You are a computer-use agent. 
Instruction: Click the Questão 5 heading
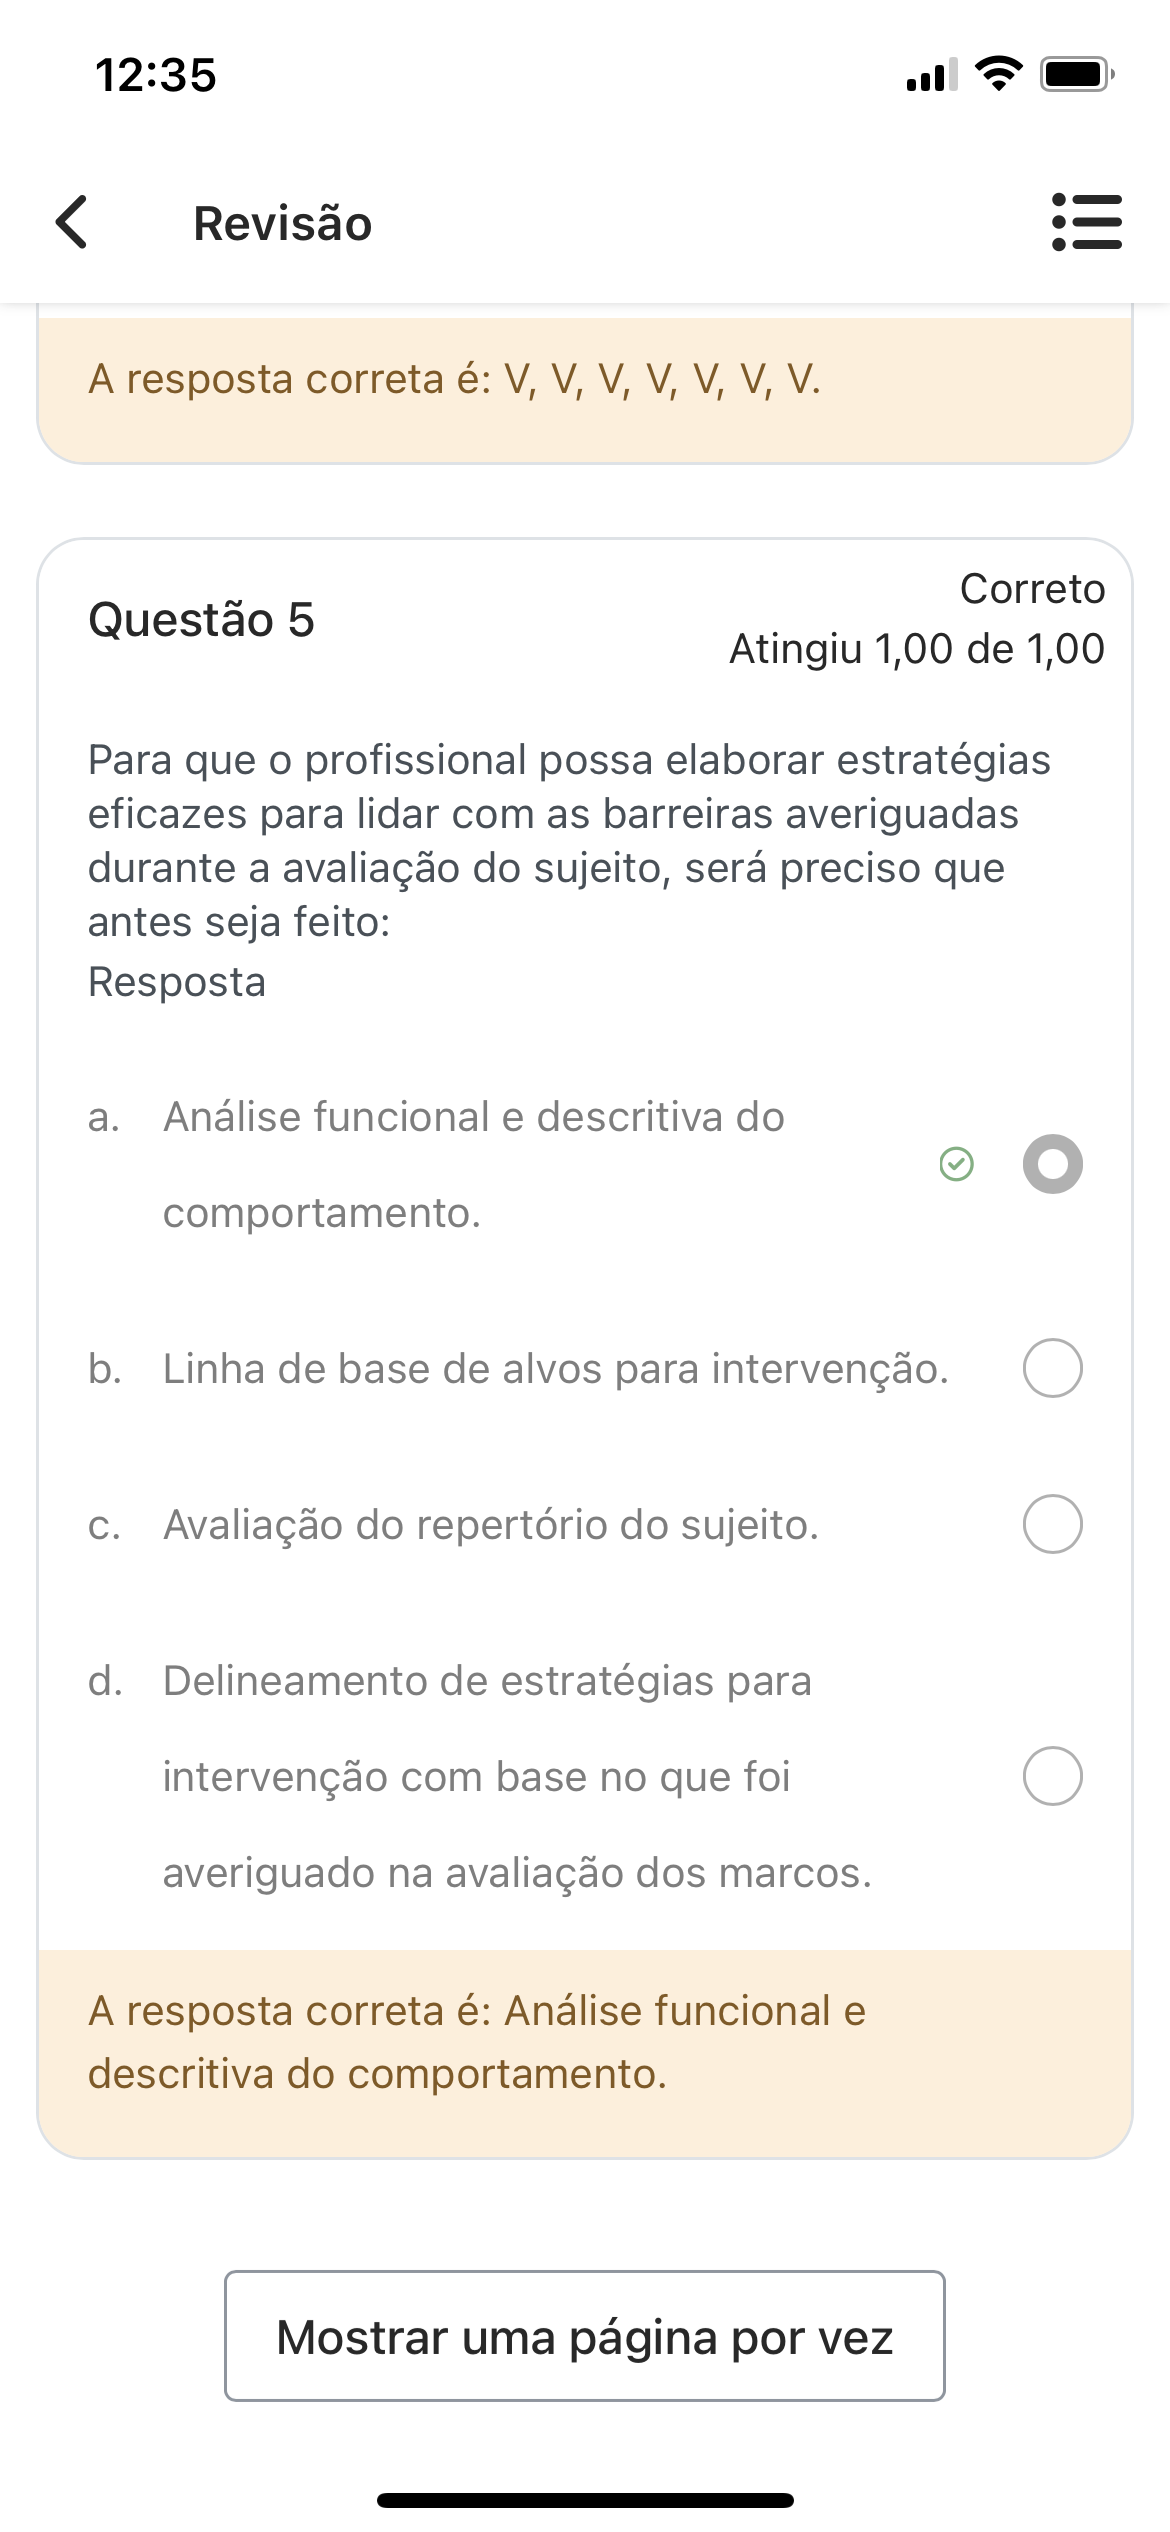[201, 620]
